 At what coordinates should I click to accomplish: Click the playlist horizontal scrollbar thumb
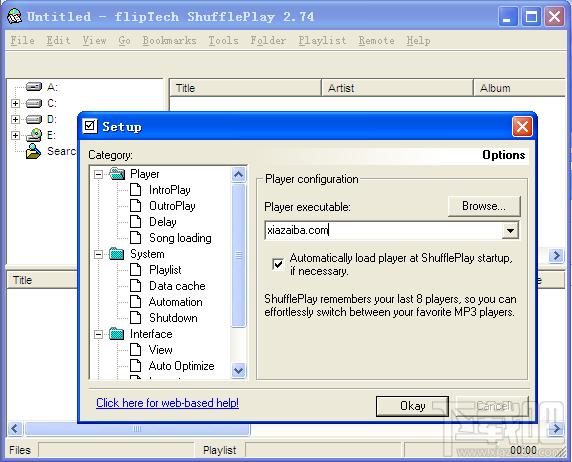click(137, 429)
